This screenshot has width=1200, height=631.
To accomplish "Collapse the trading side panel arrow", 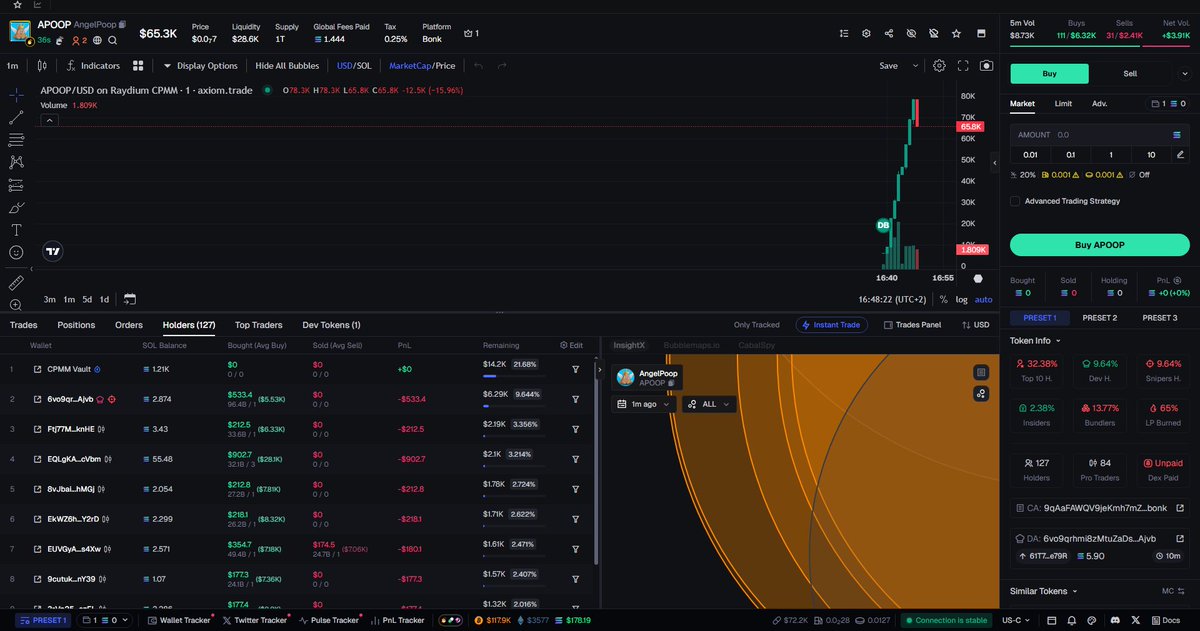I will 994,162.
